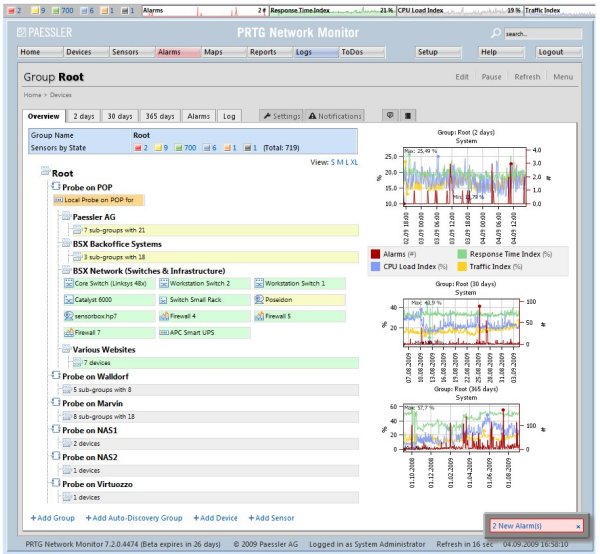Click the dark square icon beside the speech bubble

coord(408,115)
